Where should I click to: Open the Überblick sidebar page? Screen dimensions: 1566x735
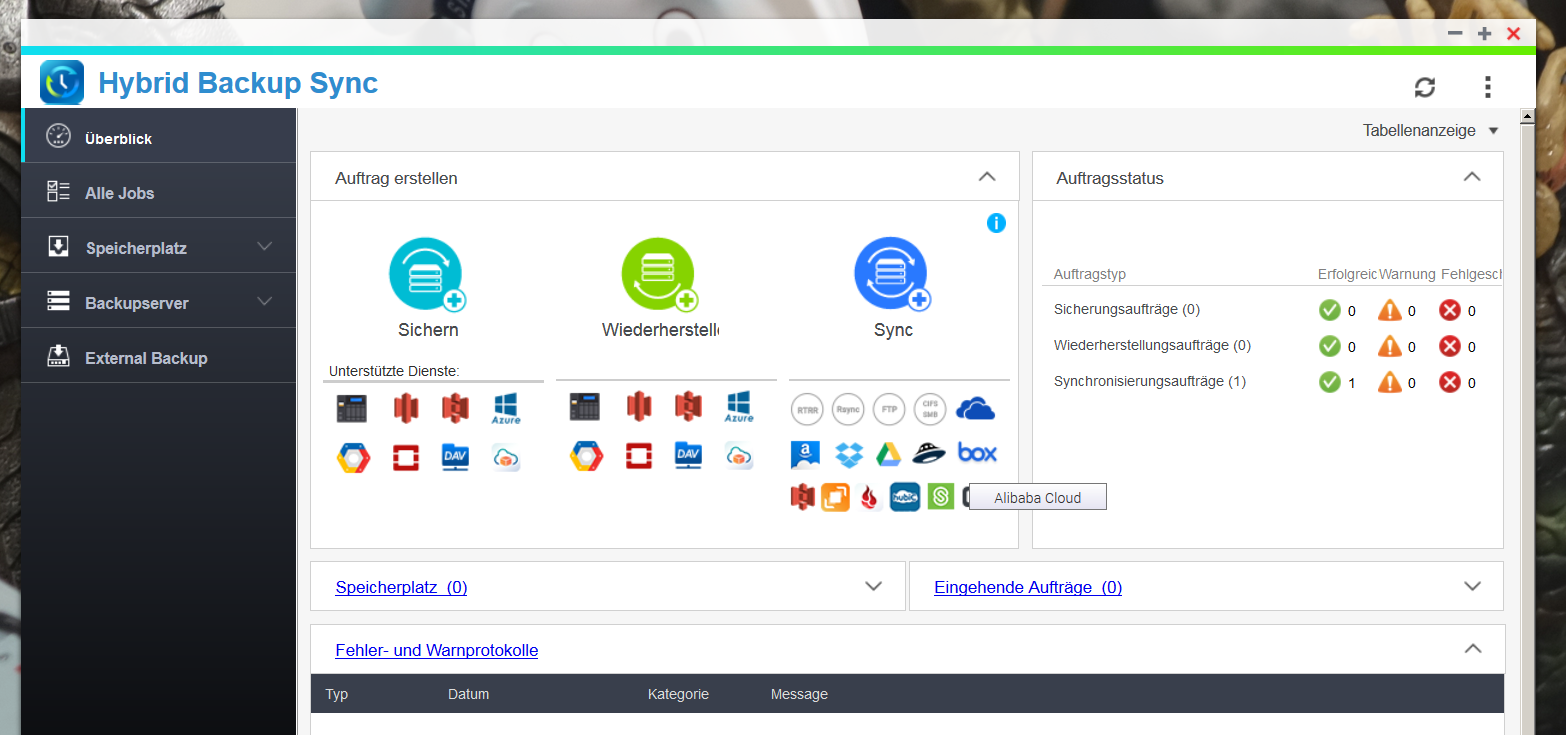[159, 135]
